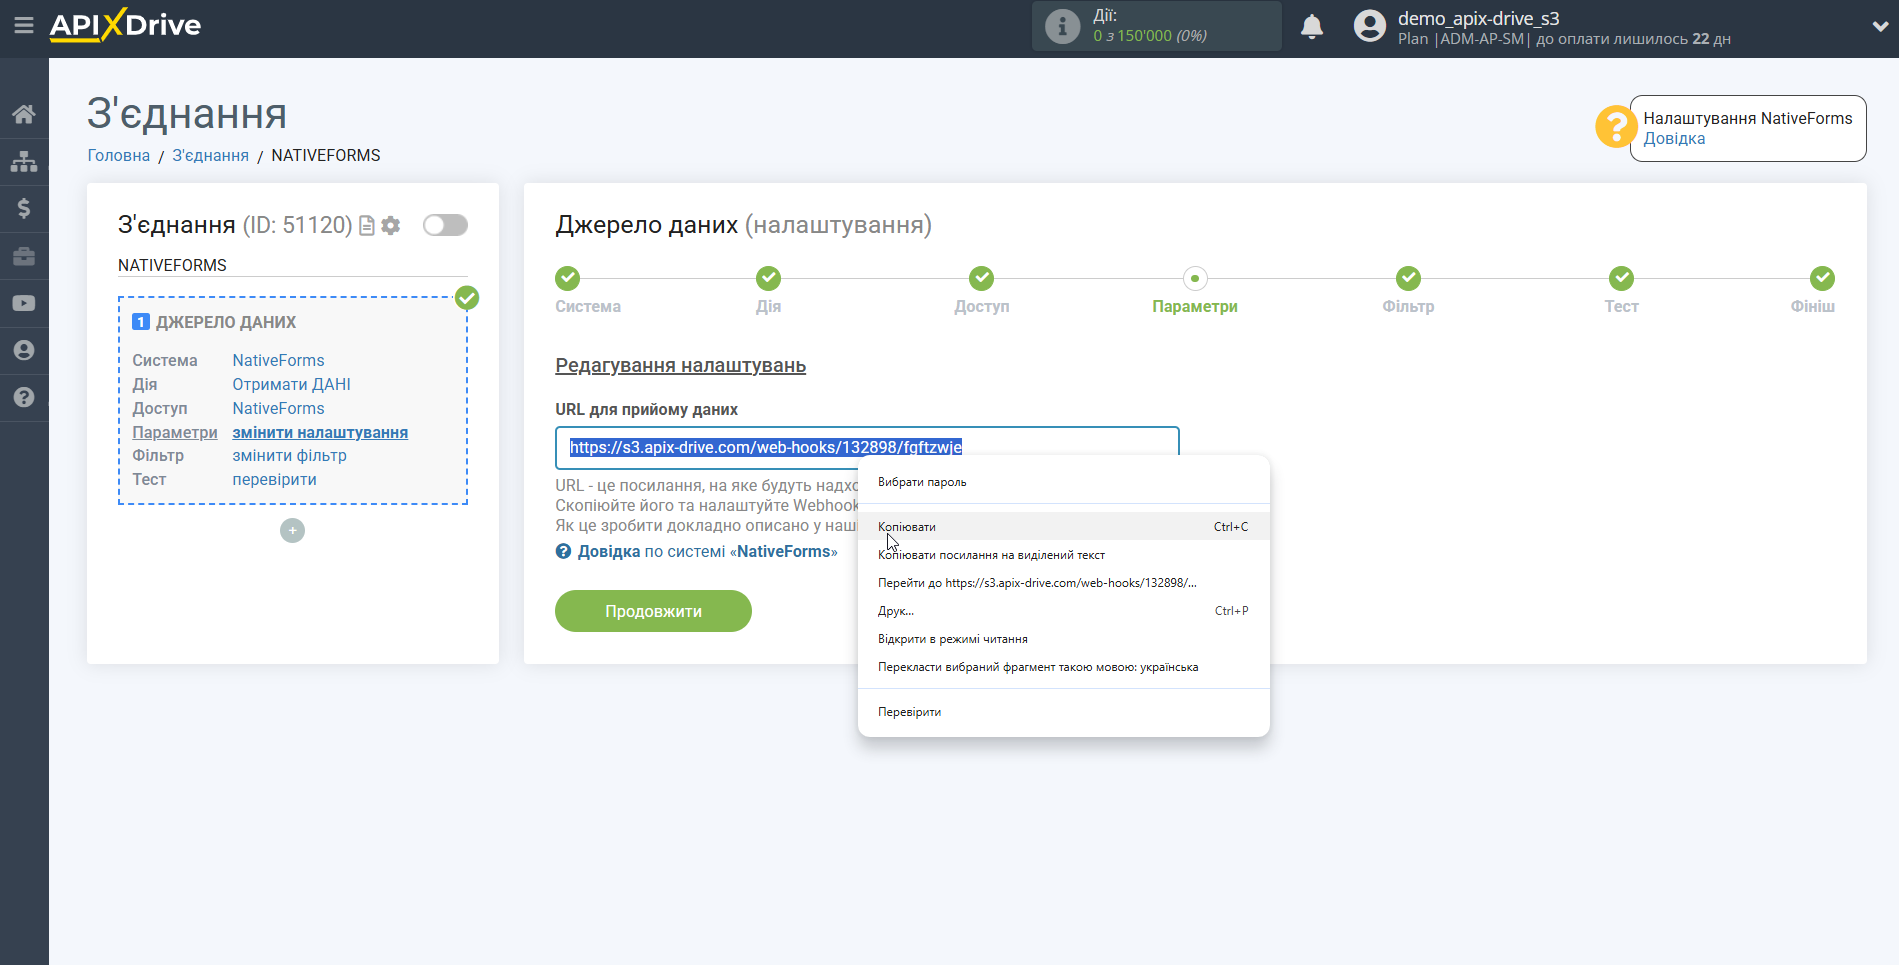Open the hamburger menu
Image resolution: width=1899 pixels, height=965 pixels.
point(24,25)
